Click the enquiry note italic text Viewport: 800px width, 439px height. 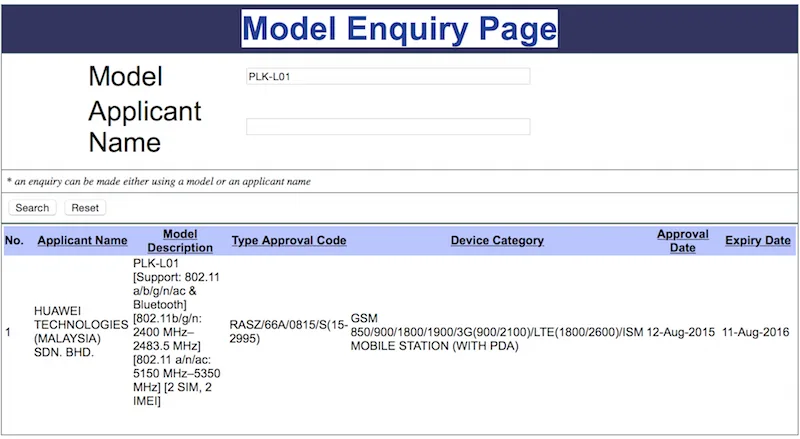click(159, 181)
